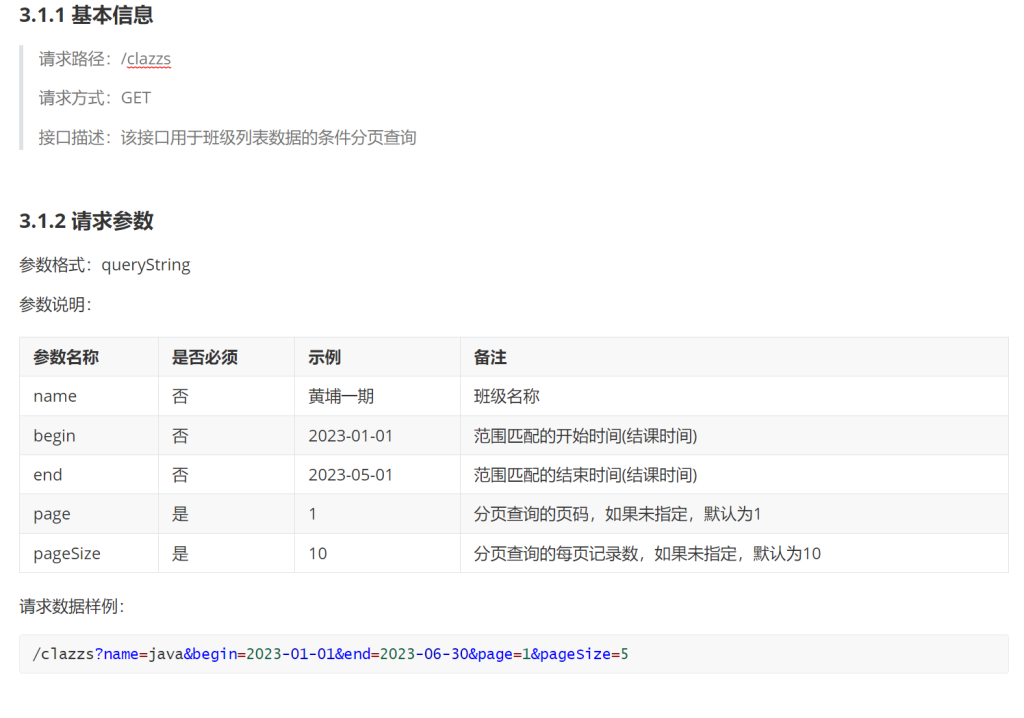Click the 示例 column header
Viewport: 1024px width, 718px height.
[x=325, y=357]
